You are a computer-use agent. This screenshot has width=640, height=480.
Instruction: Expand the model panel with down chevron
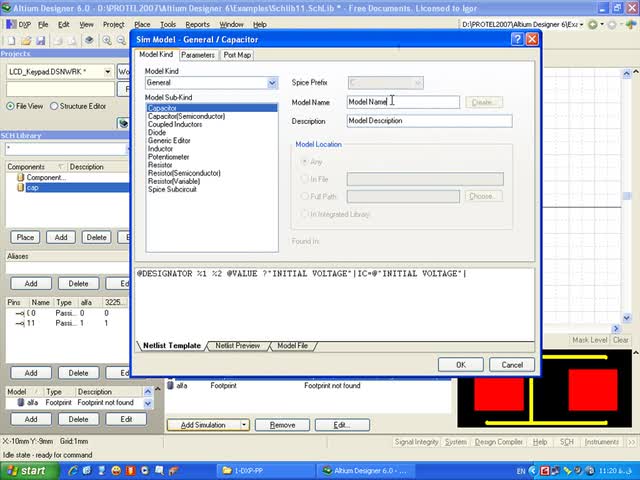point(148,403)
